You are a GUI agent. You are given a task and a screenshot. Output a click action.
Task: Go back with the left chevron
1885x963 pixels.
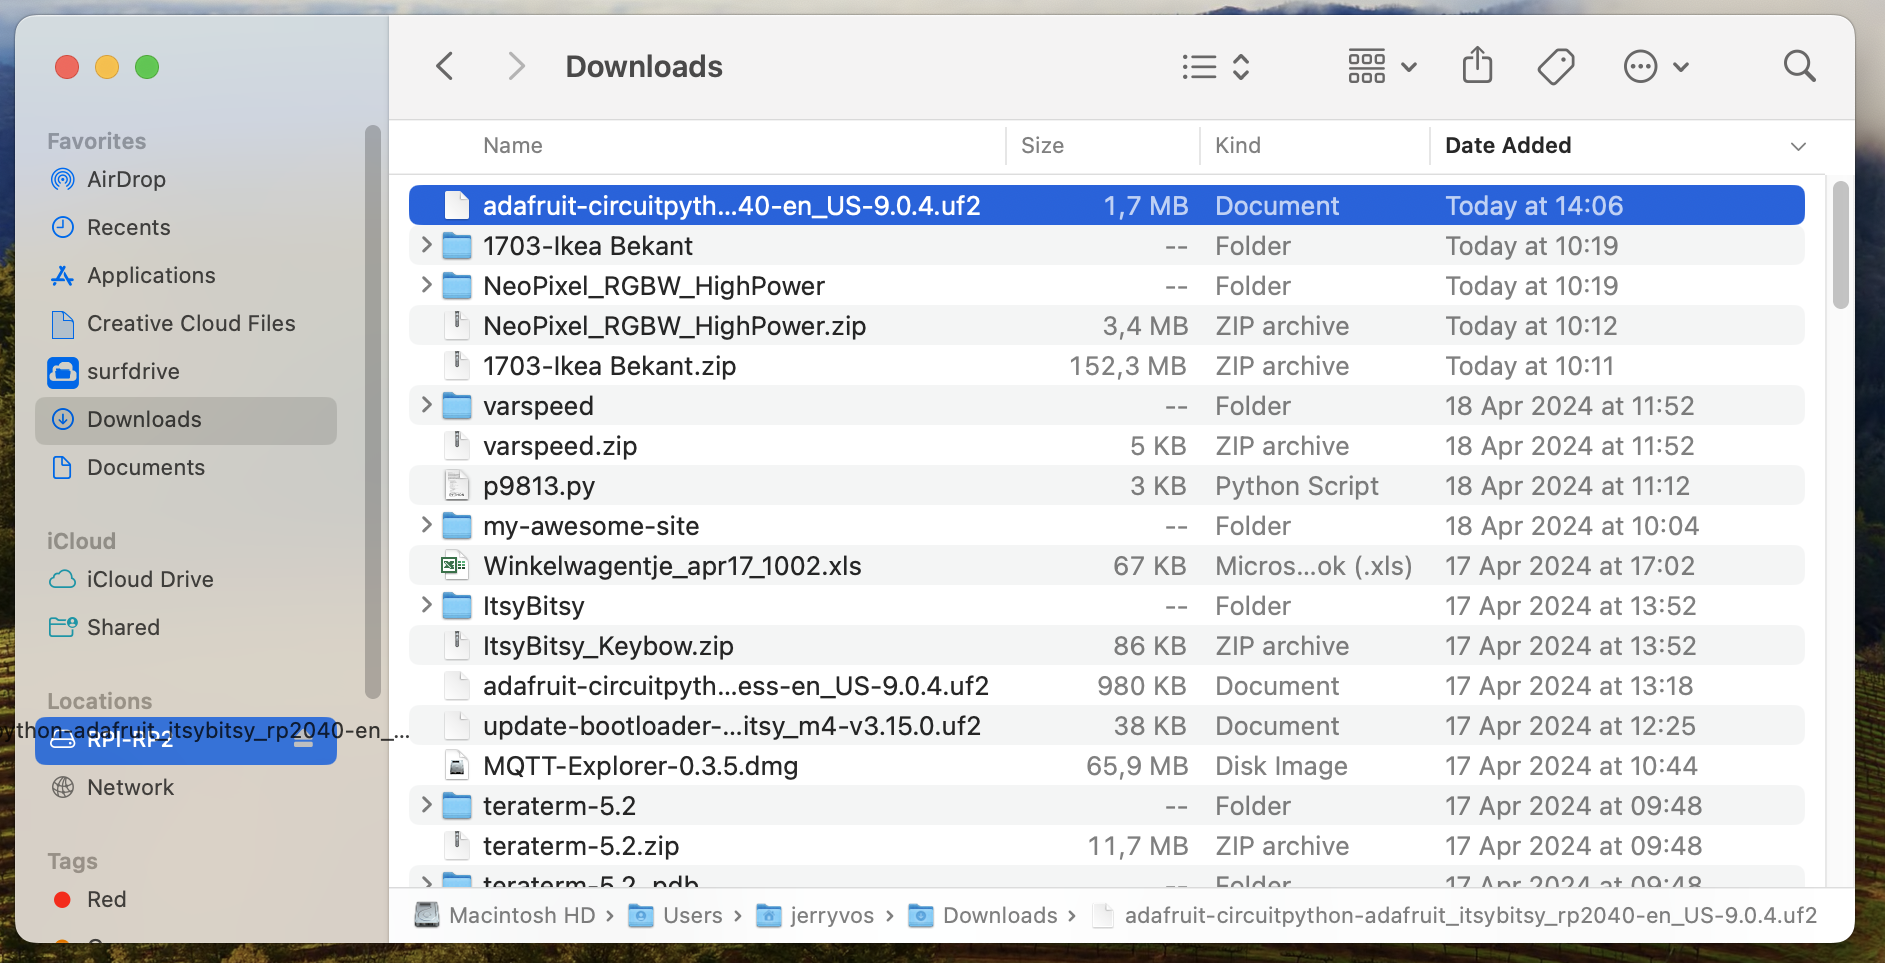coord(446,67)
